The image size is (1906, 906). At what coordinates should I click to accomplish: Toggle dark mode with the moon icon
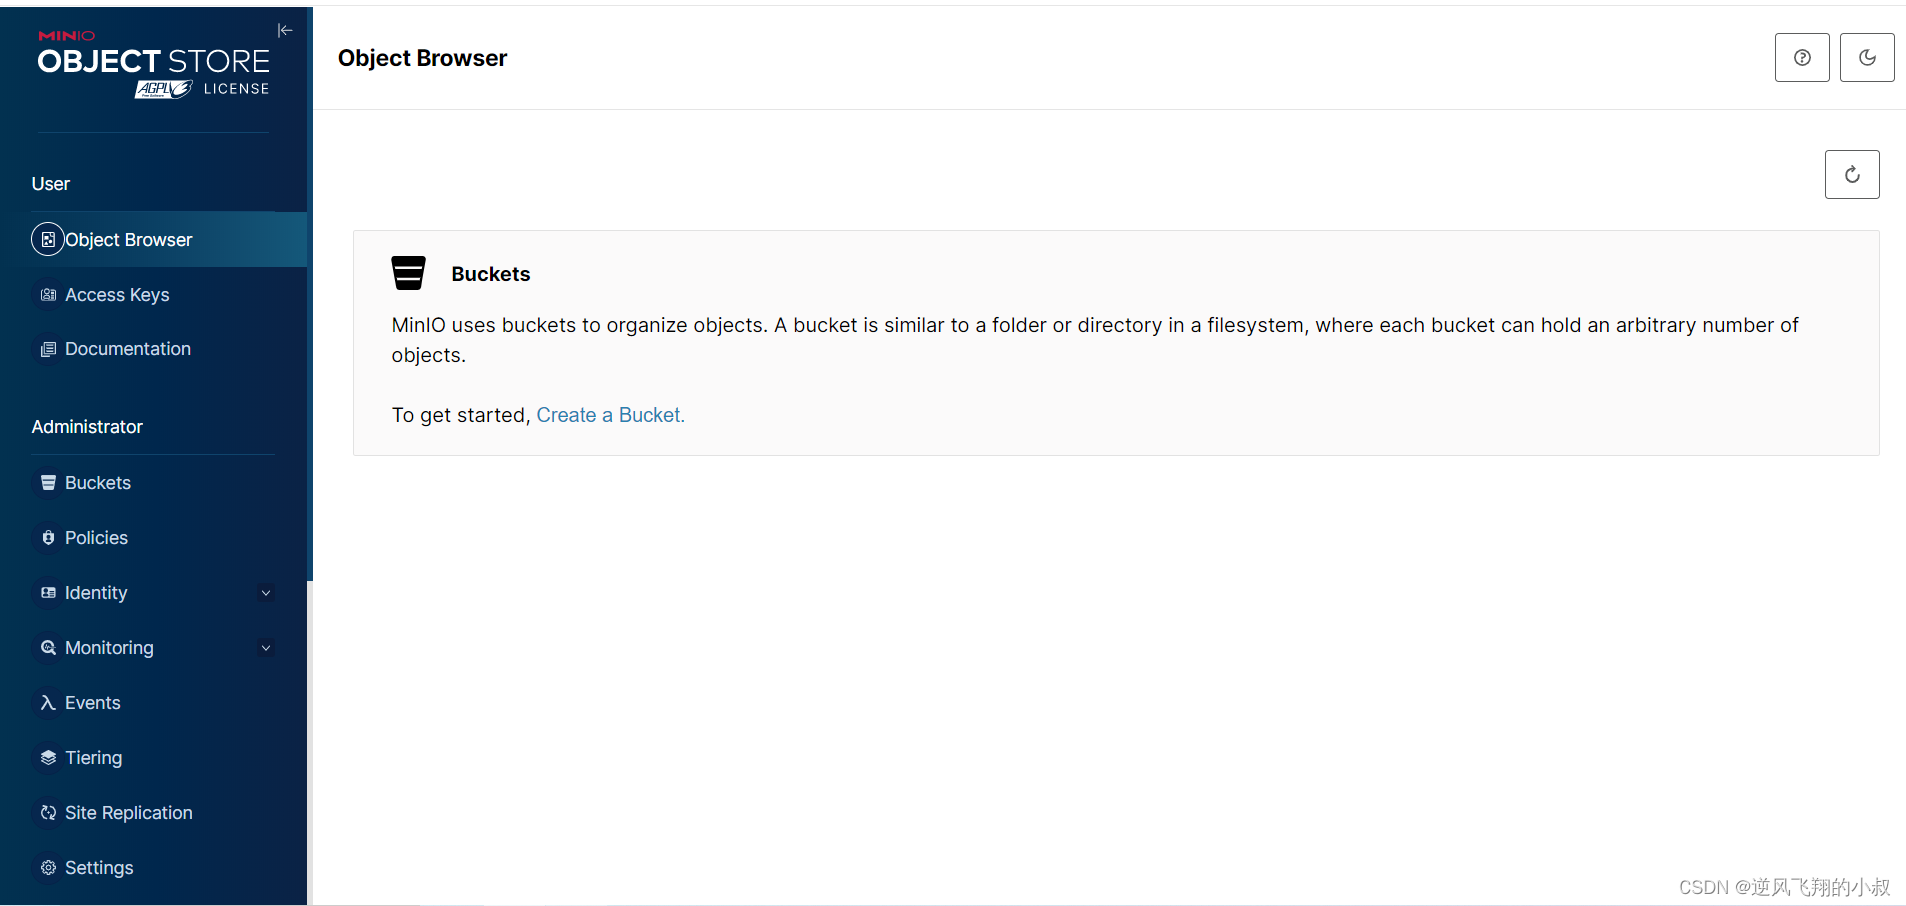click(x=1867, y=58)
